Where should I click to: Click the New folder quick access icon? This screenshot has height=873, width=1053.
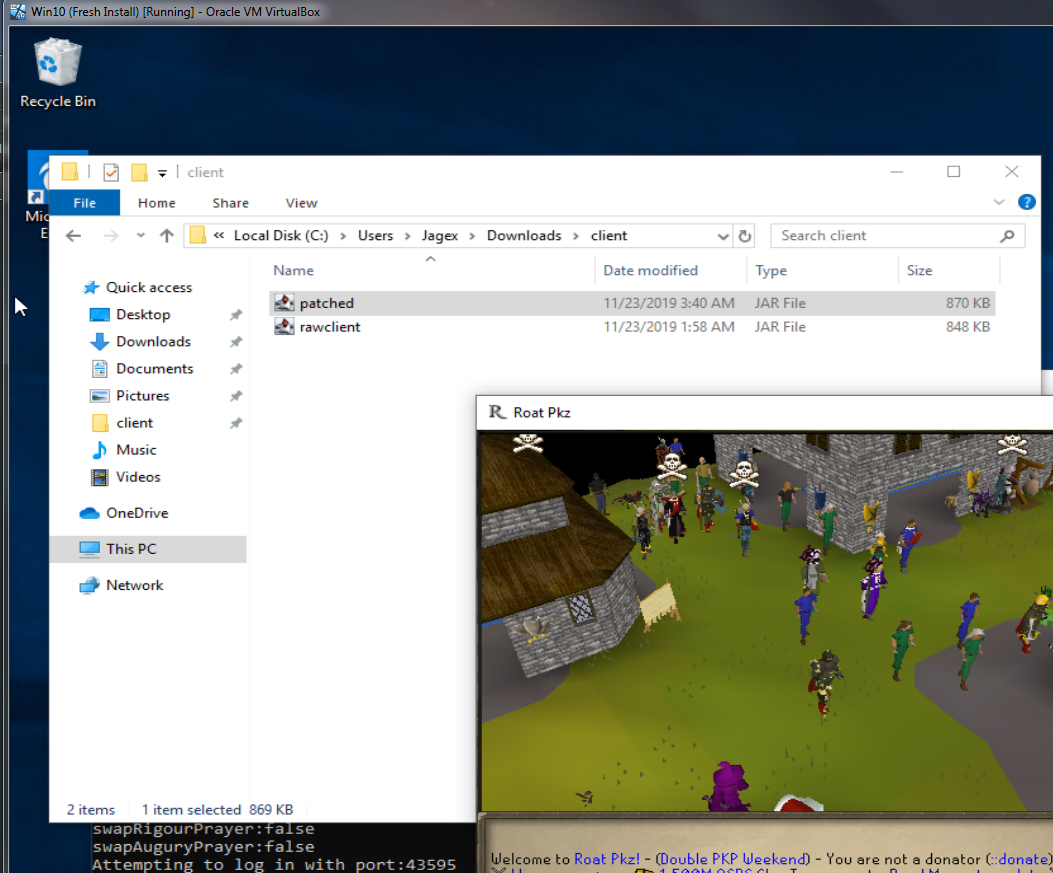(x=139, y=173)
